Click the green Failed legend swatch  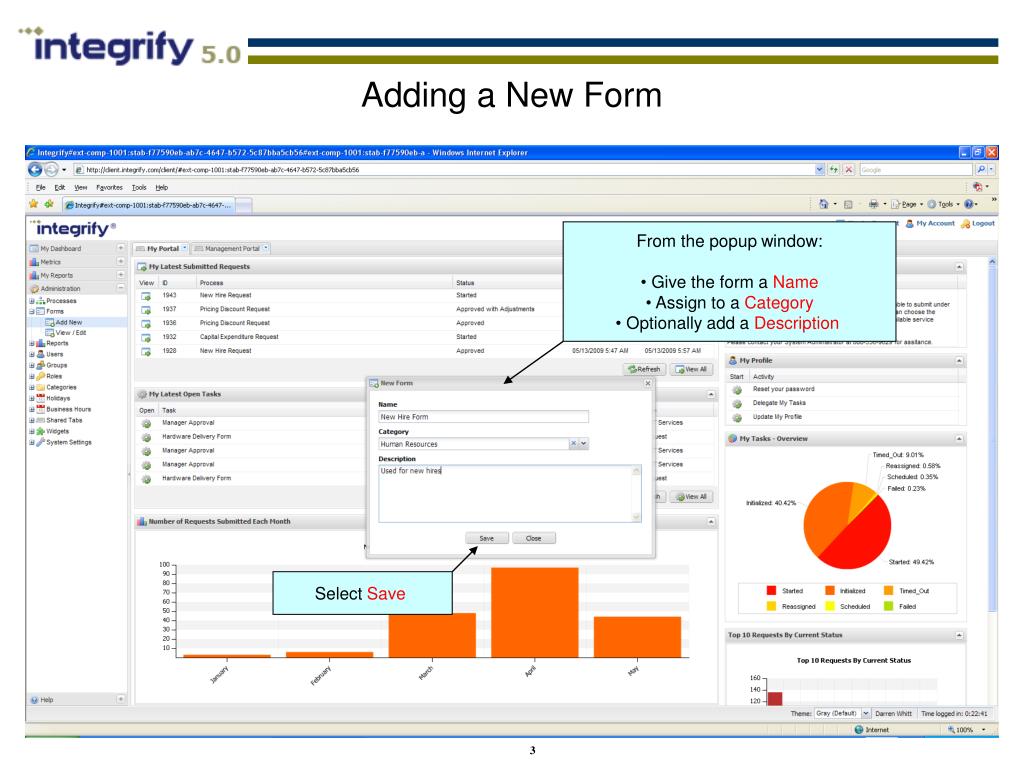(x=888, y=607)
